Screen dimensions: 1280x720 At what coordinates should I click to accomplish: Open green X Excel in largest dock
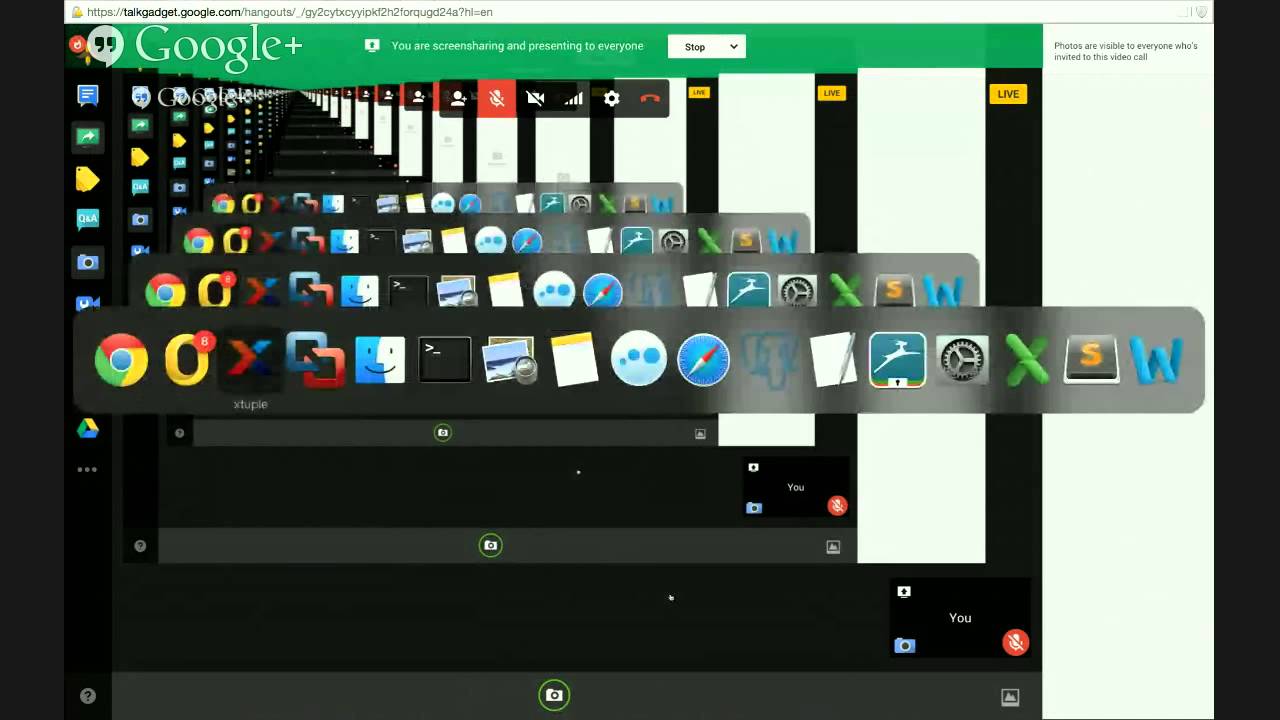1027,360
